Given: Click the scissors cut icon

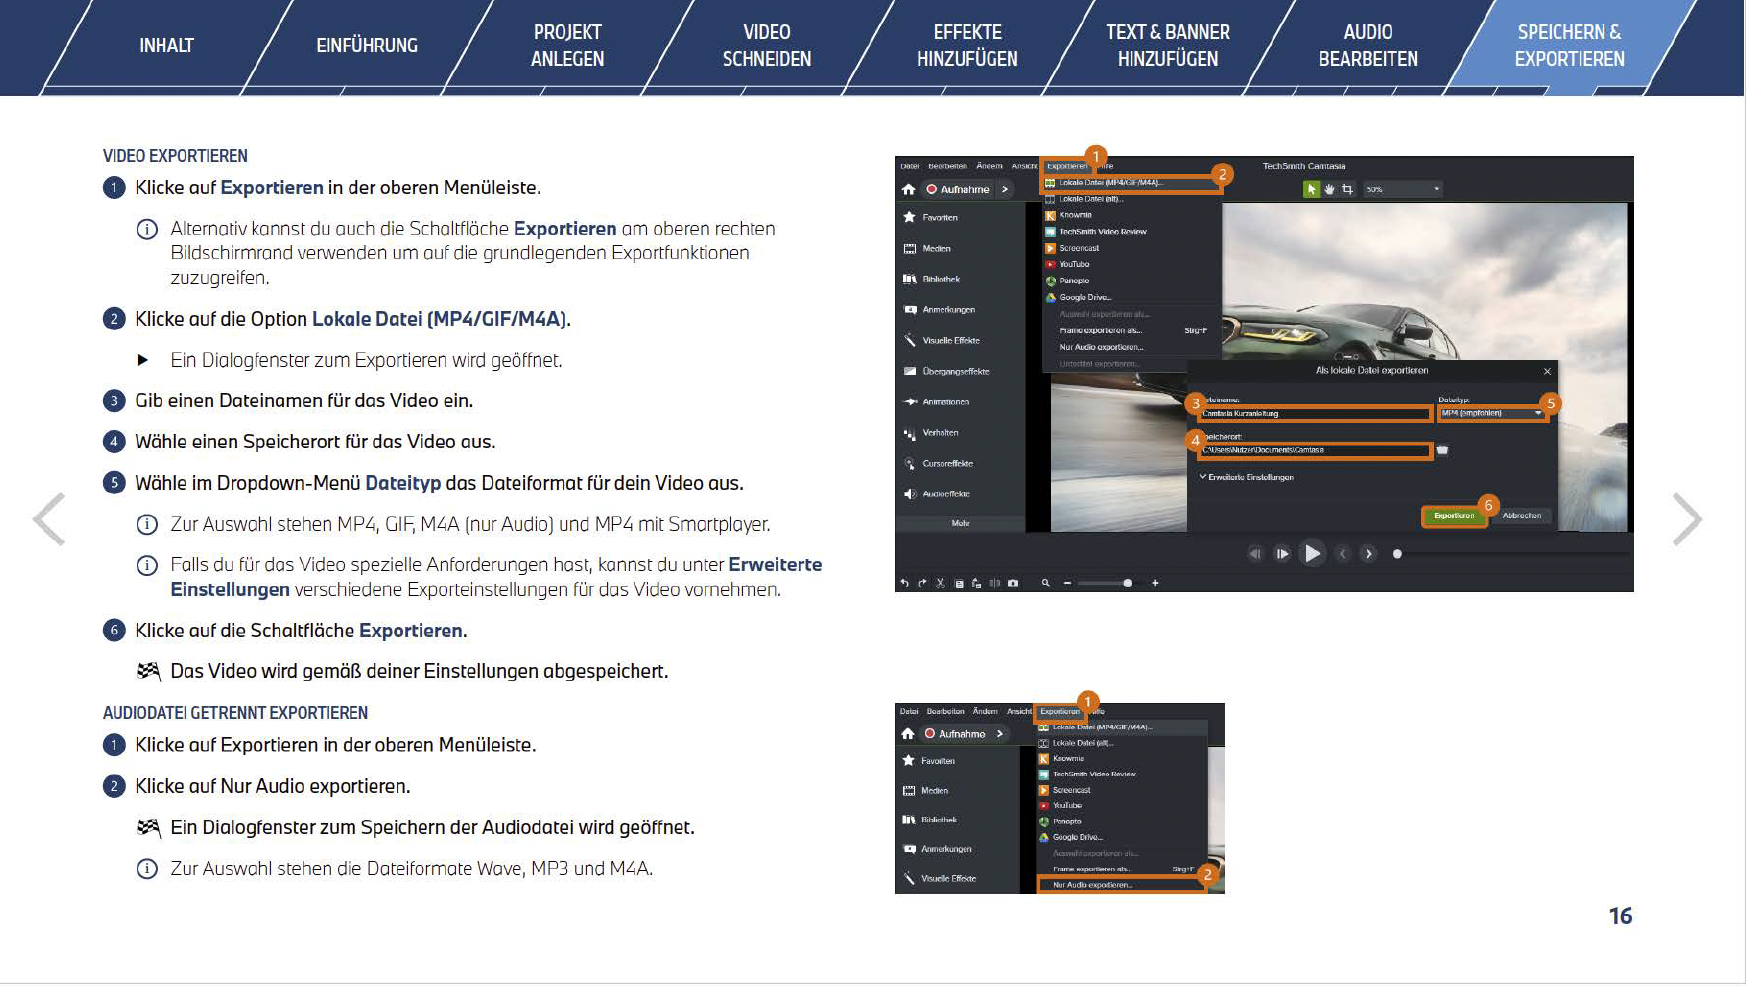Looking at the screenshot, I should coord(940,583).
